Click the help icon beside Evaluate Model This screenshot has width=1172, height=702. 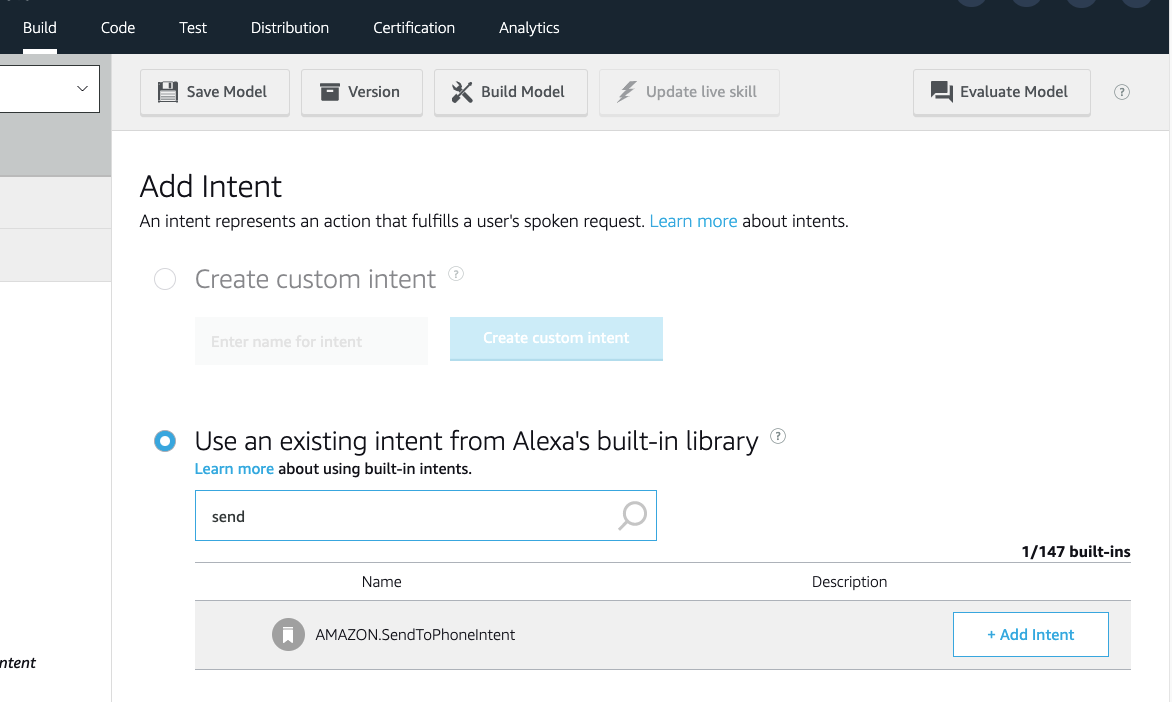pos(1122,92)
